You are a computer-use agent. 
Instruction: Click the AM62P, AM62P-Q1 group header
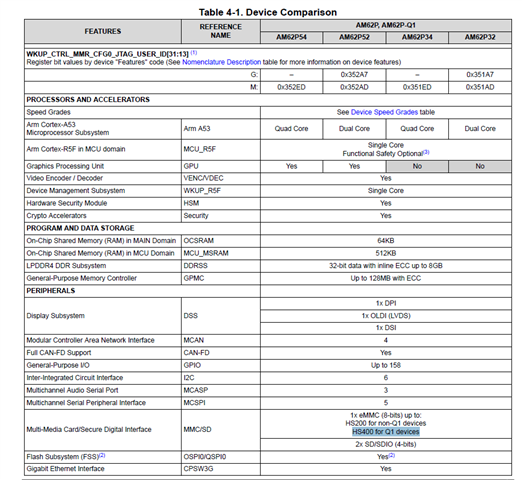[x=386, y=25]
